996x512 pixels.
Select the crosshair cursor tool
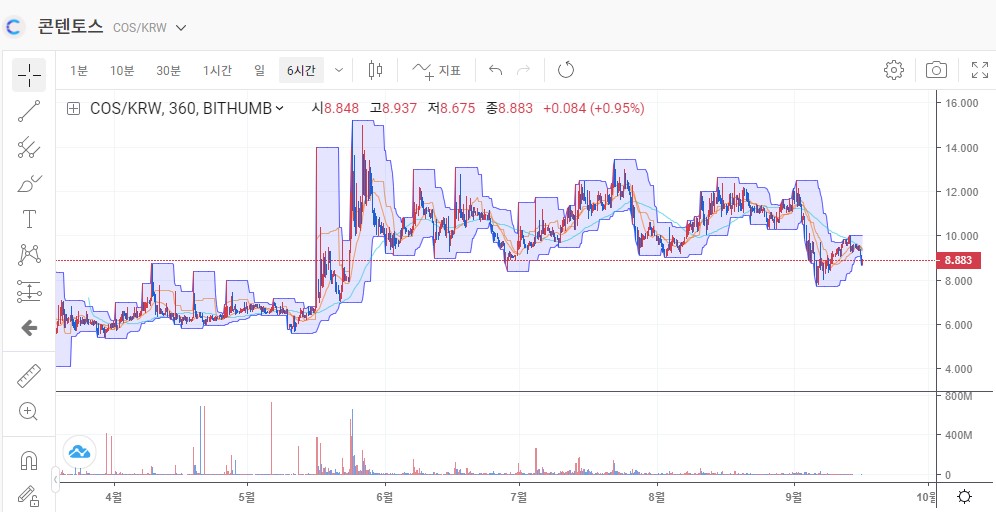point(29,75)
